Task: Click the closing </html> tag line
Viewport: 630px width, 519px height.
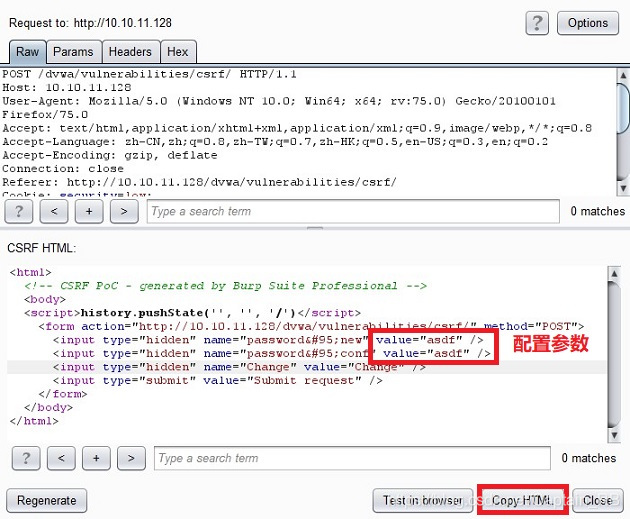Action: coord(34,421)
